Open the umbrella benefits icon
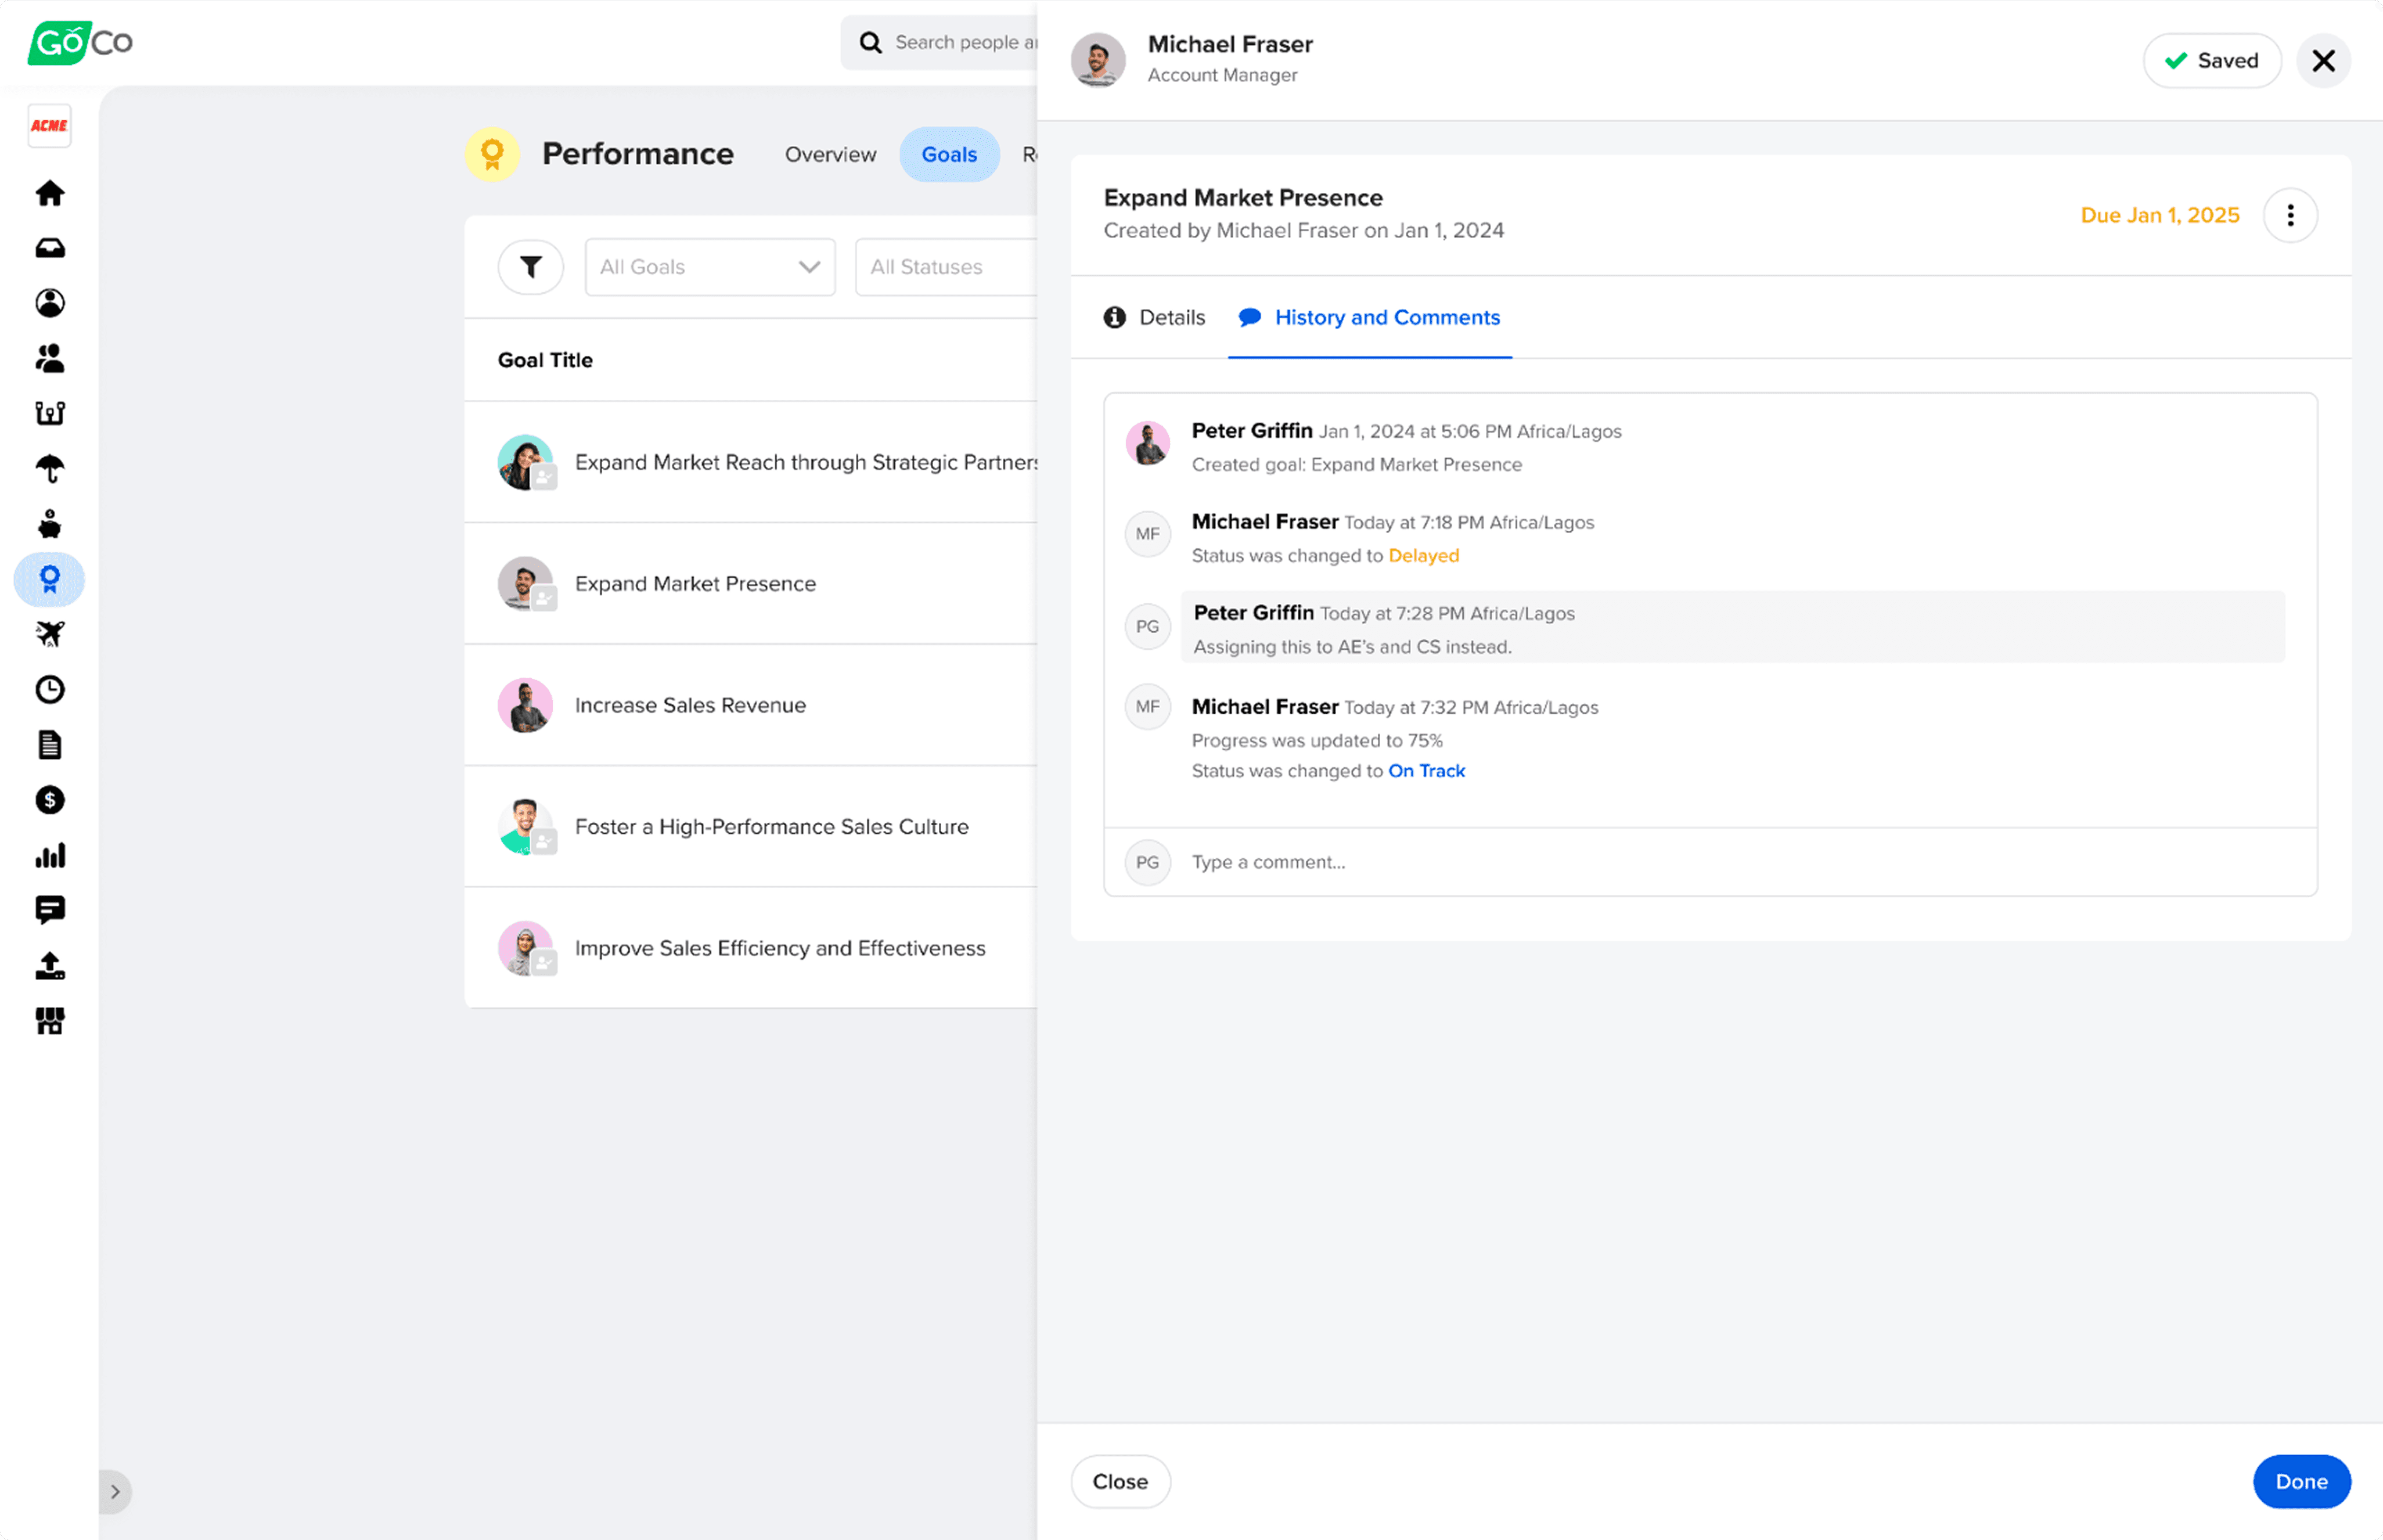 (49, 468)
